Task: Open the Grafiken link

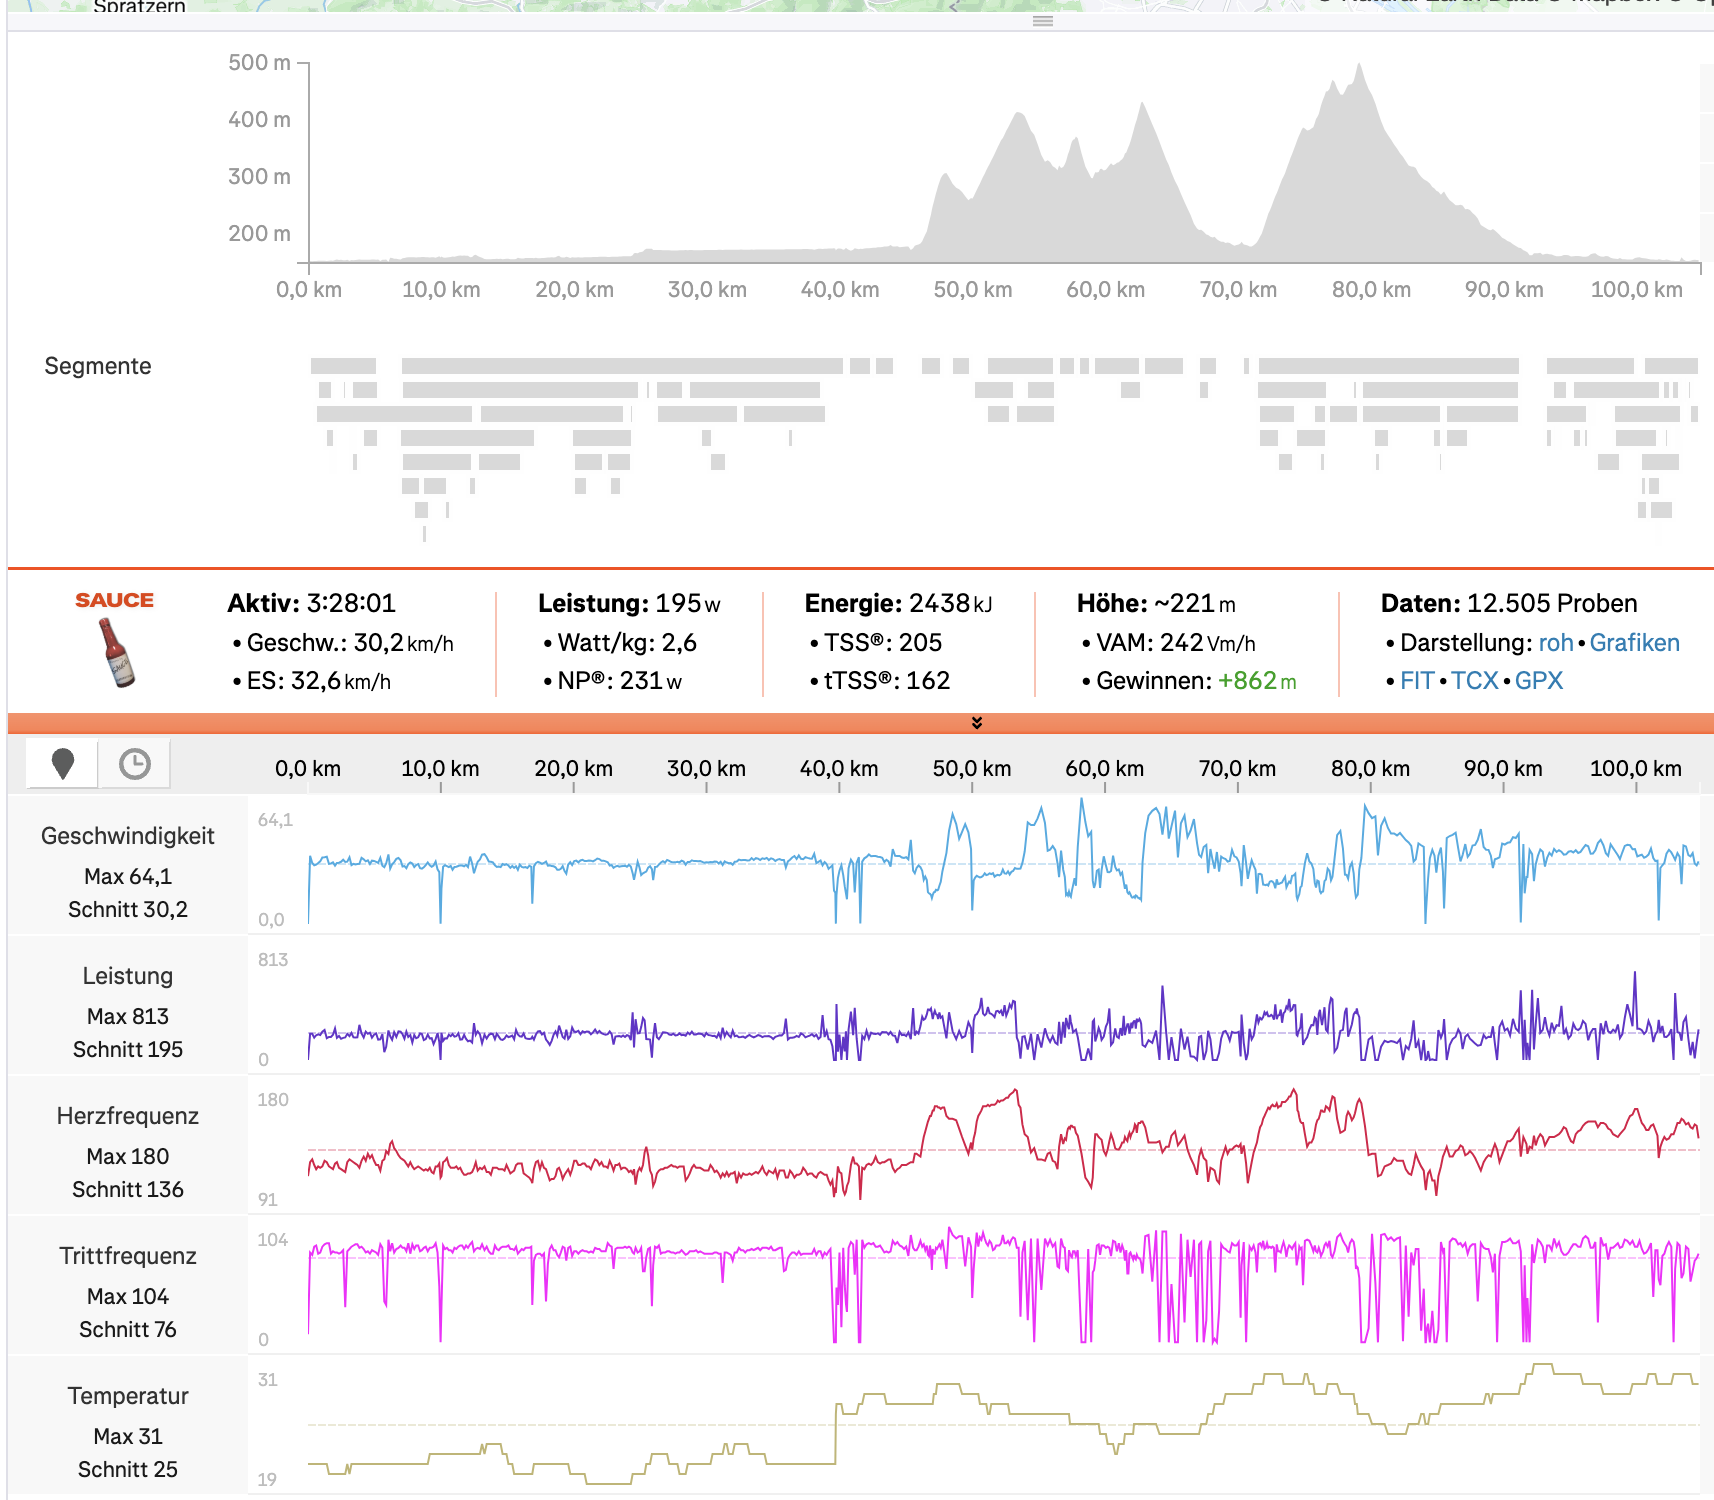Action: pos(1634,643)
